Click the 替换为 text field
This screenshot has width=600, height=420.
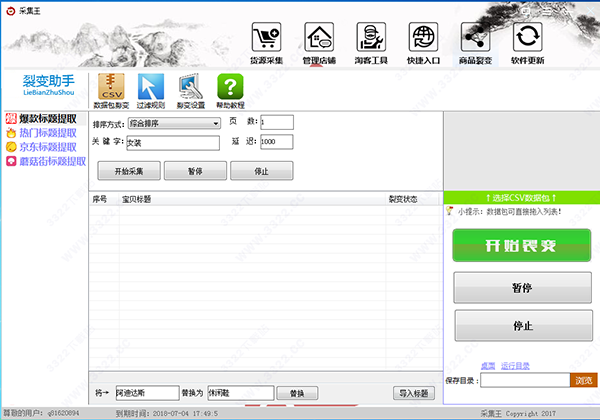click(241, 393)
